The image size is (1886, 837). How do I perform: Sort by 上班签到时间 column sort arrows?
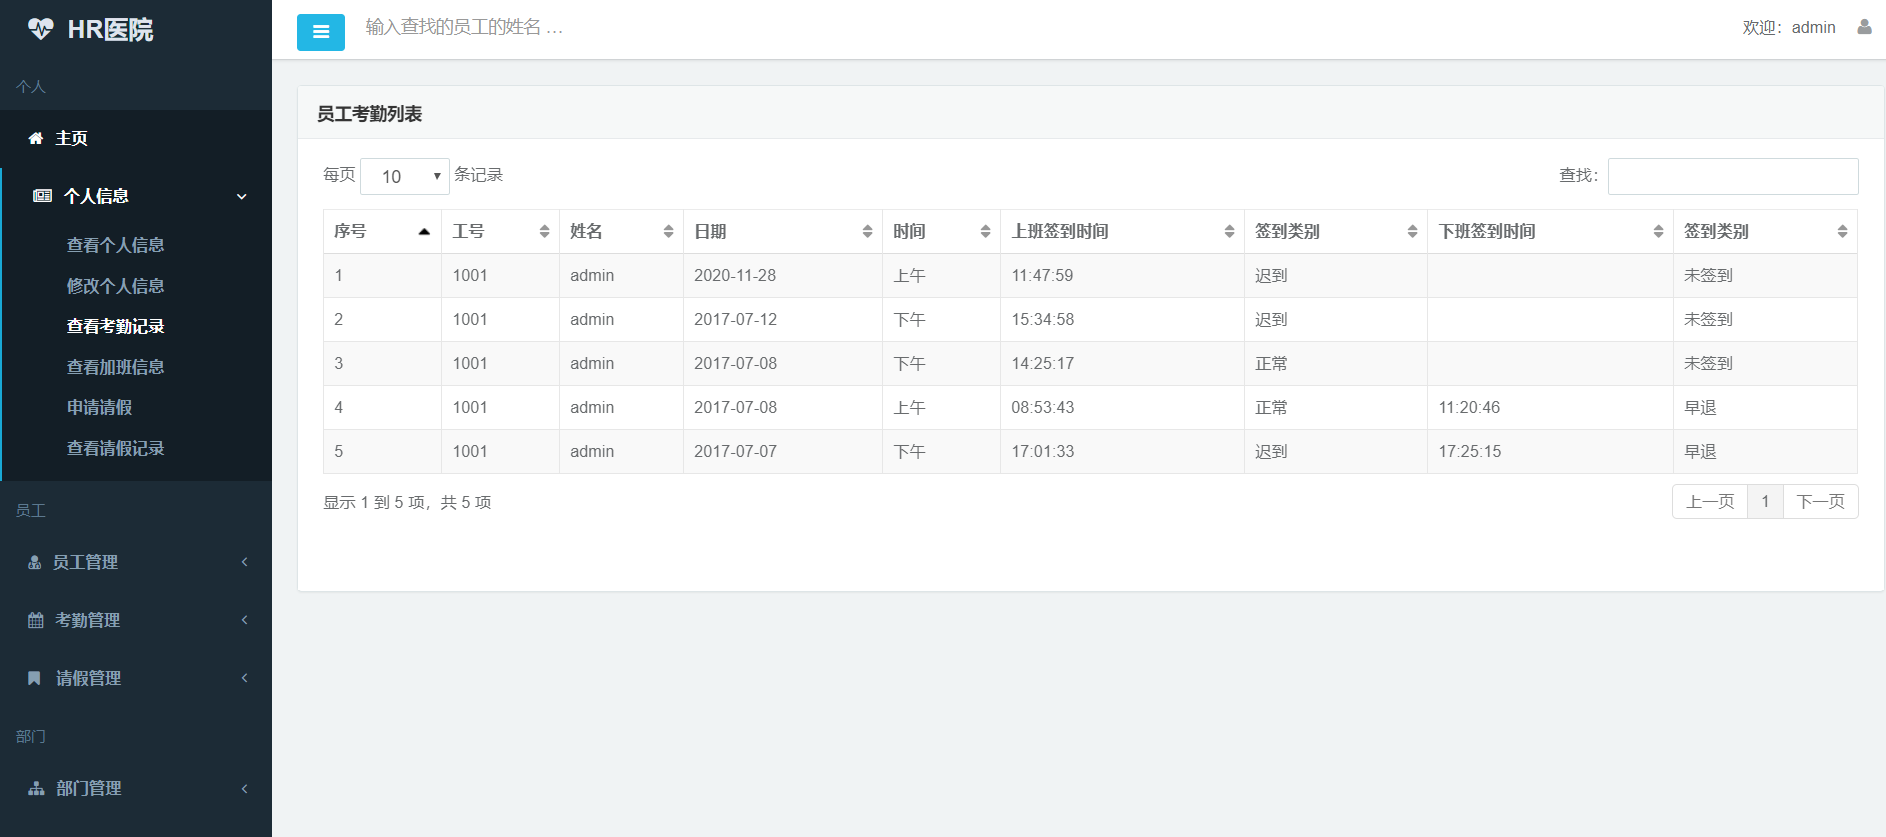[x=1229, y=231]
